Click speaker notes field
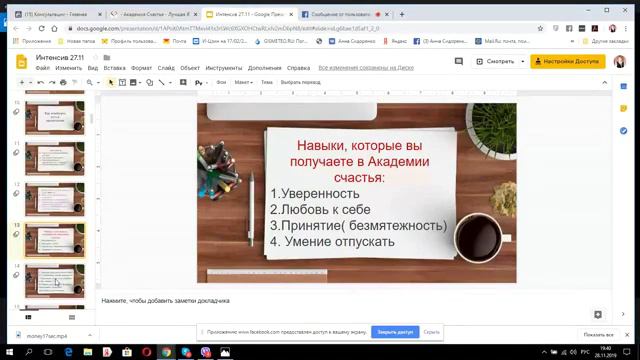This screenshot has height=360, width=640. (354, 301)
